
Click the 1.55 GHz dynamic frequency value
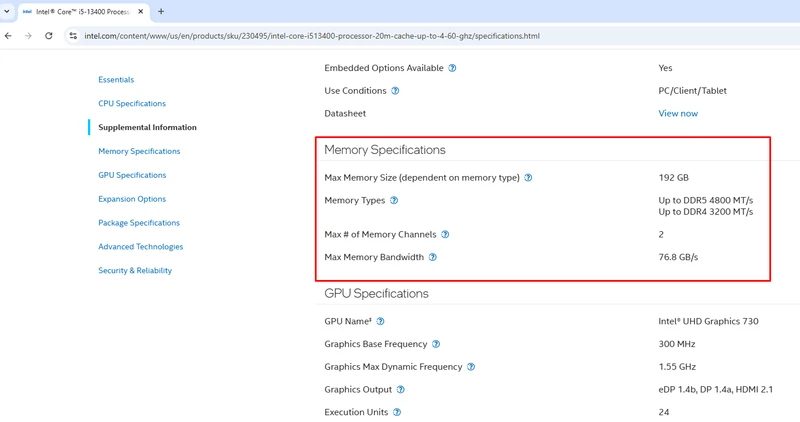point(677,367)
